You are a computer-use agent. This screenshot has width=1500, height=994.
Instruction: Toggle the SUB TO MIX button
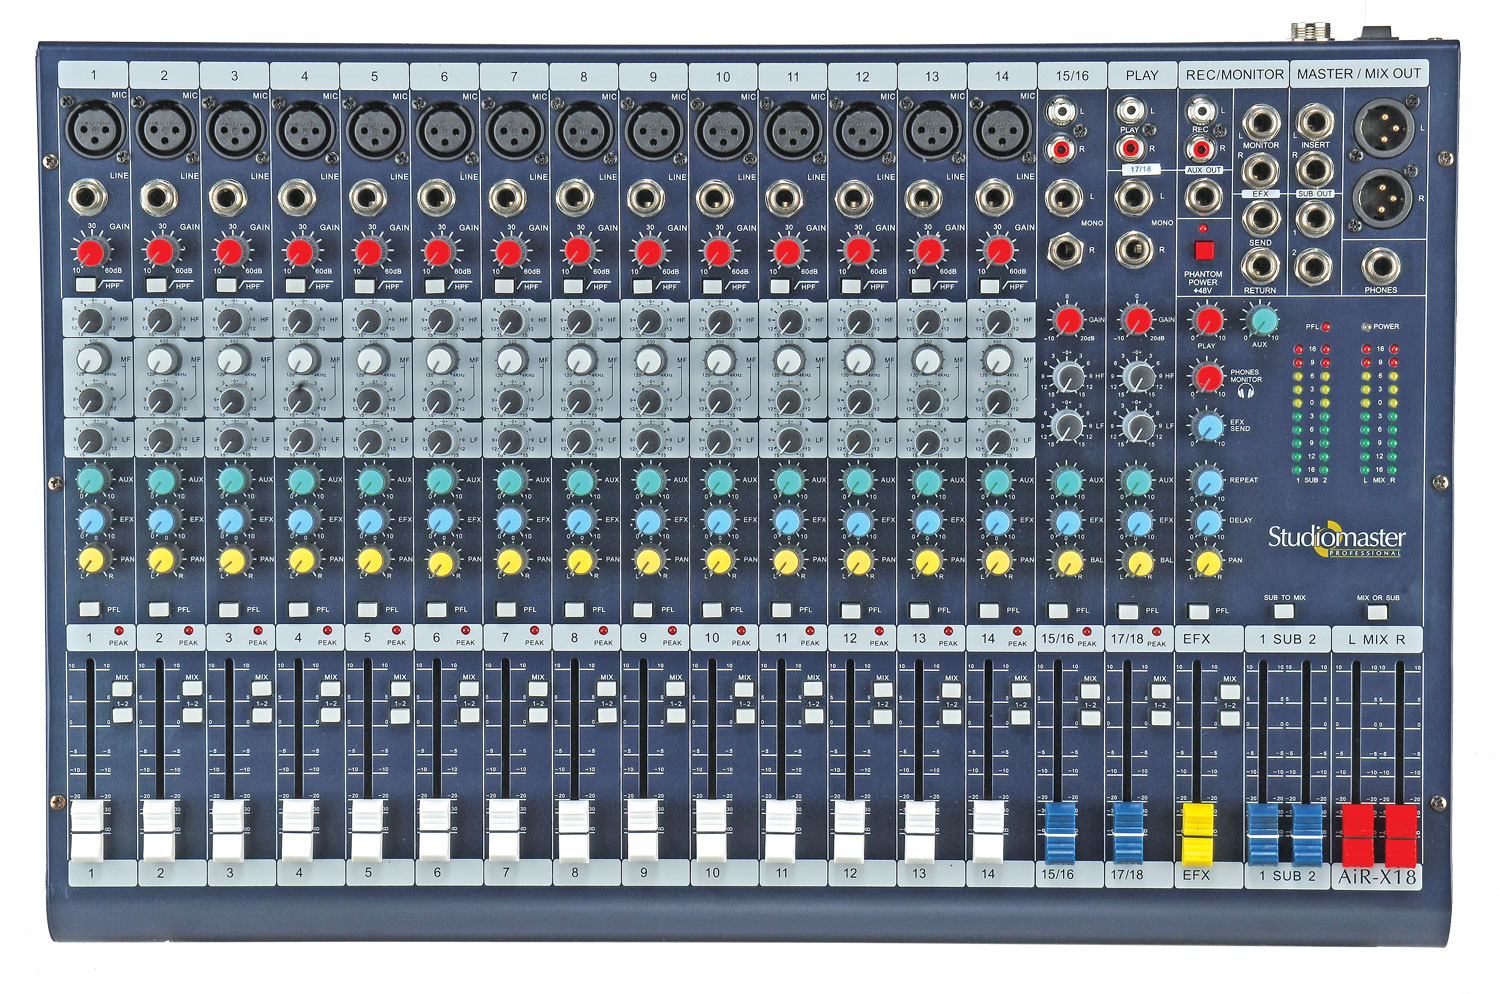[x=1284, y=612]
